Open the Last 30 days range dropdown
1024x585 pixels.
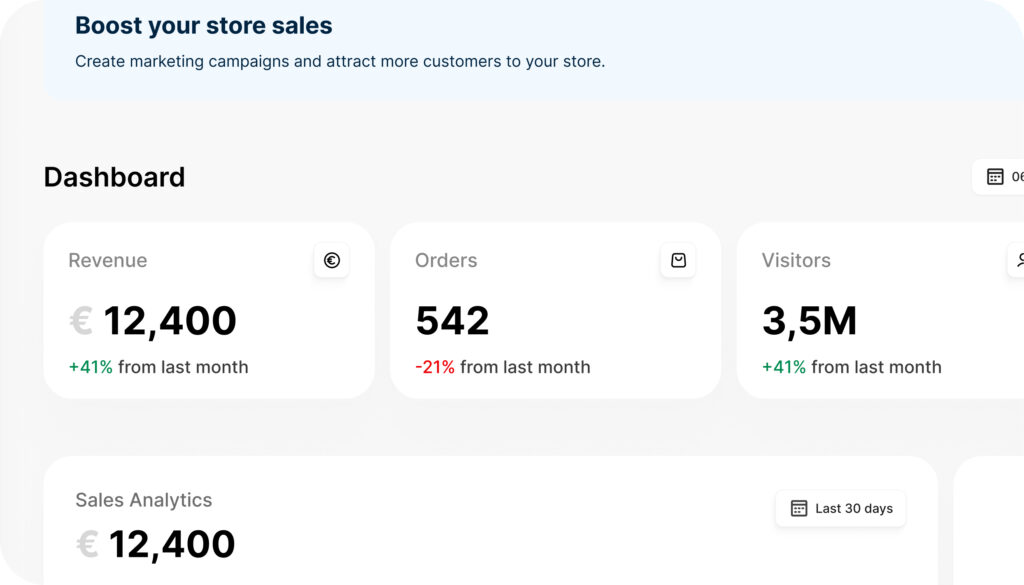[x=840, y=509]
